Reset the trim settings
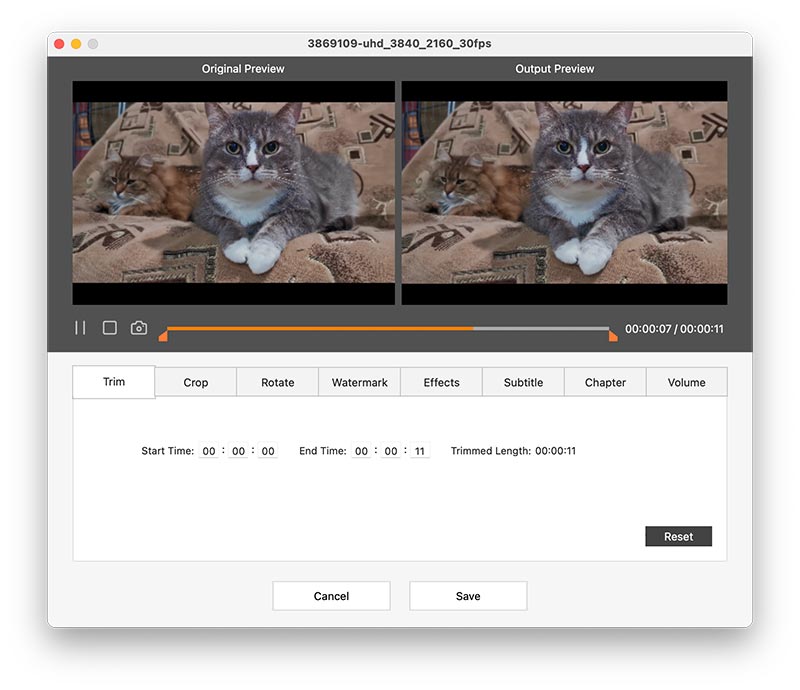 678,536
